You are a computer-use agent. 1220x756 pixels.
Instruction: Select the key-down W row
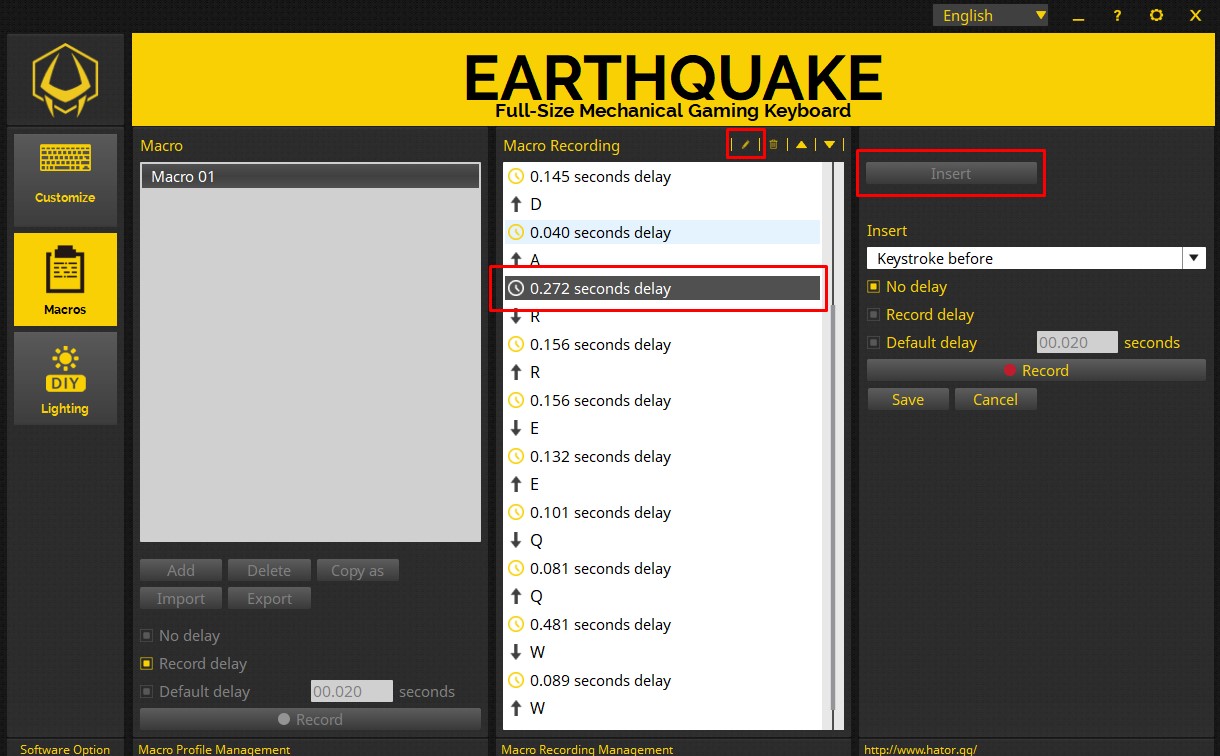(x=662, y=652)
